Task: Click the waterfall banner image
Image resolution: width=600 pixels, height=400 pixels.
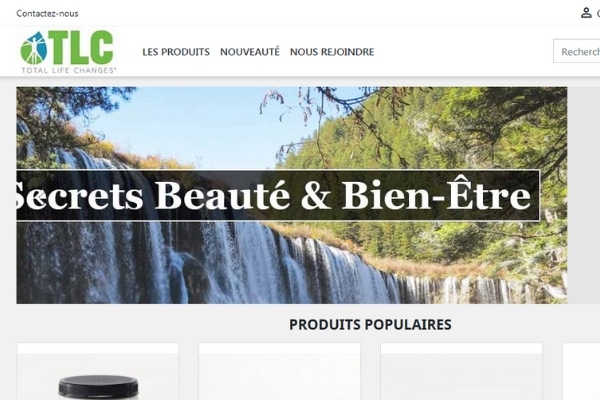Action: [292, 195]
